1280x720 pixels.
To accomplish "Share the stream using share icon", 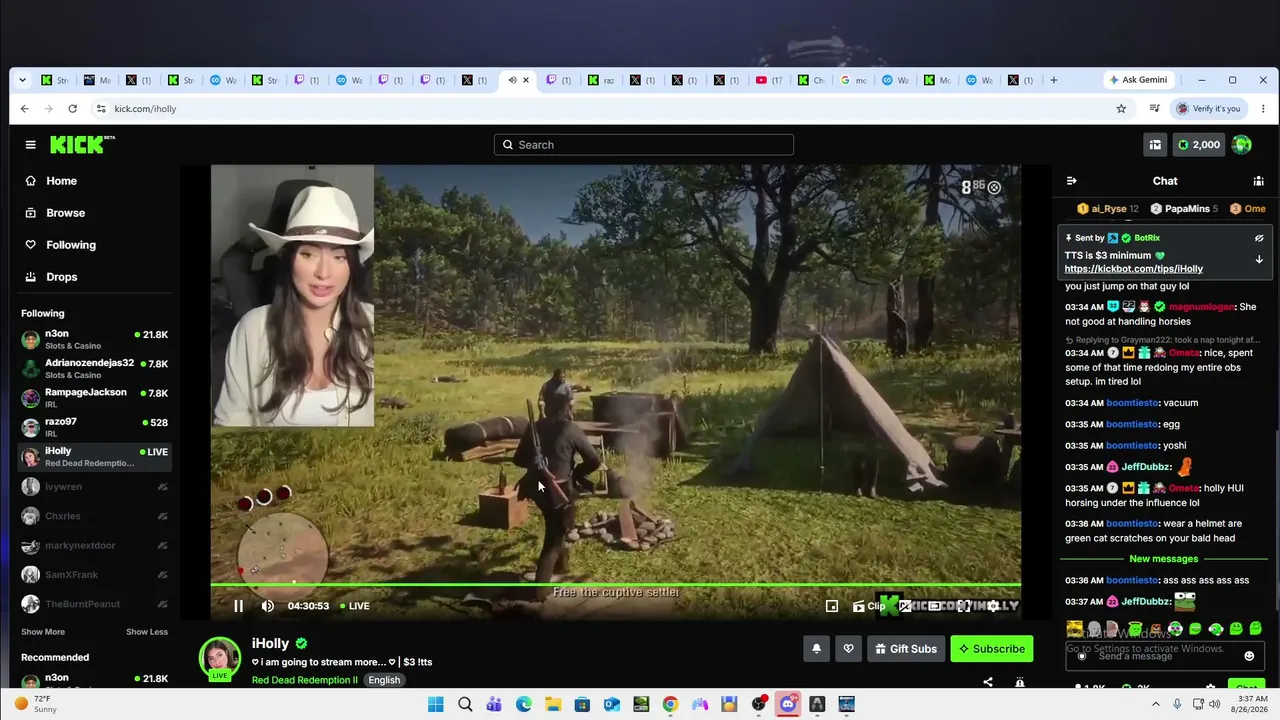I will tap(988, 682).
